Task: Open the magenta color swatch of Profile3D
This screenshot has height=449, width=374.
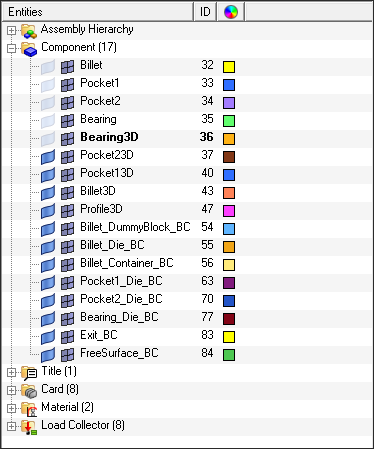Action: (229, 211)
